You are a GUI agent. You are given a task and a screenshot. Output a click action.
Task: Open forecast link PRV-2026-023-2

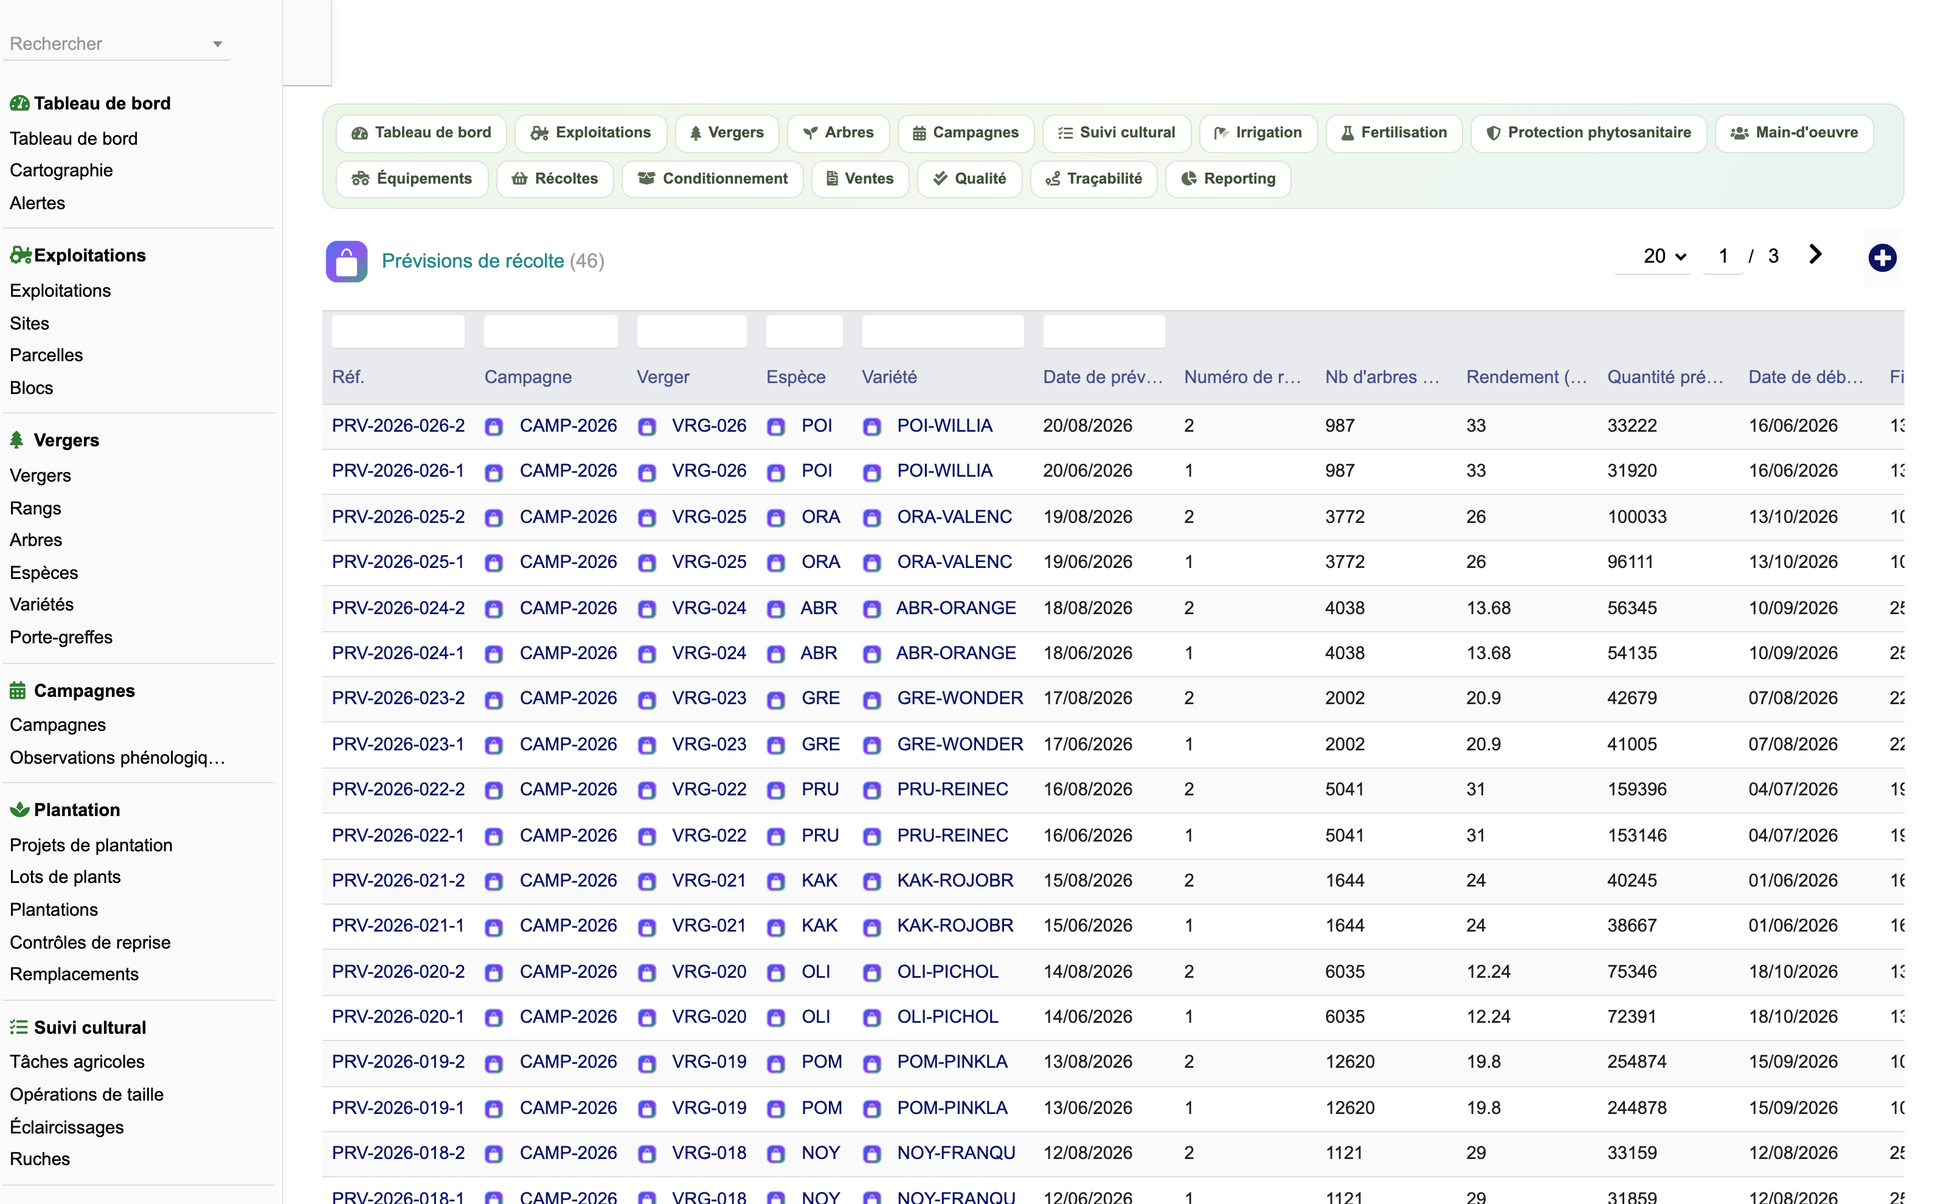(398, 698)
